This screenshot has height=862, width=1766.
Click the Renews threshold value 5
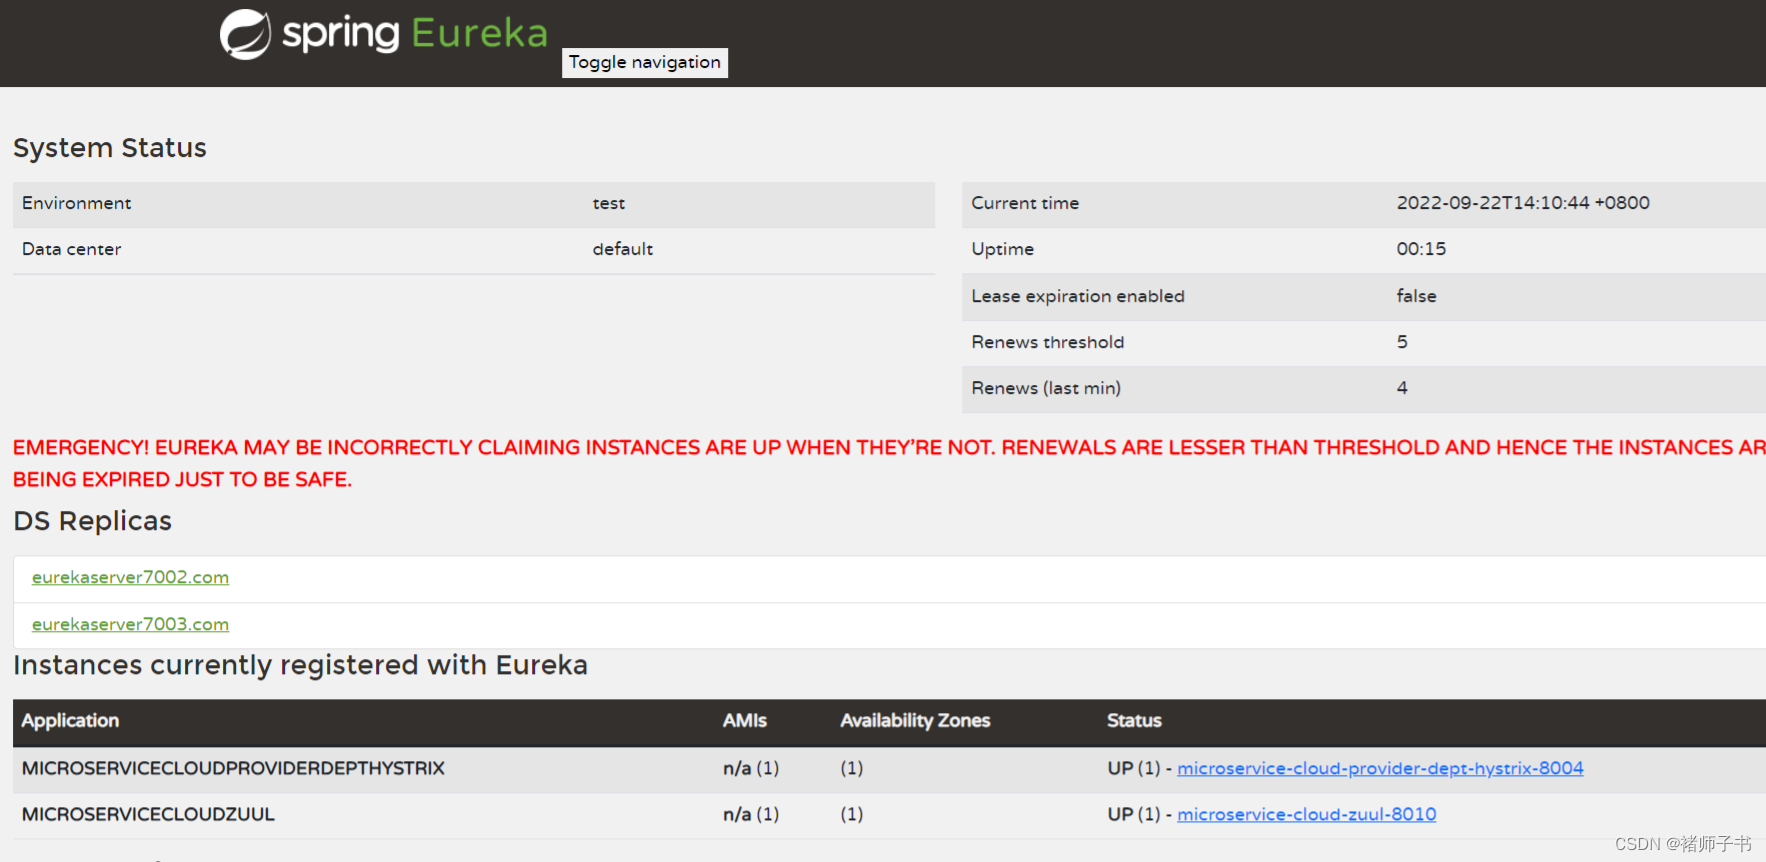tap(1402, 342)
